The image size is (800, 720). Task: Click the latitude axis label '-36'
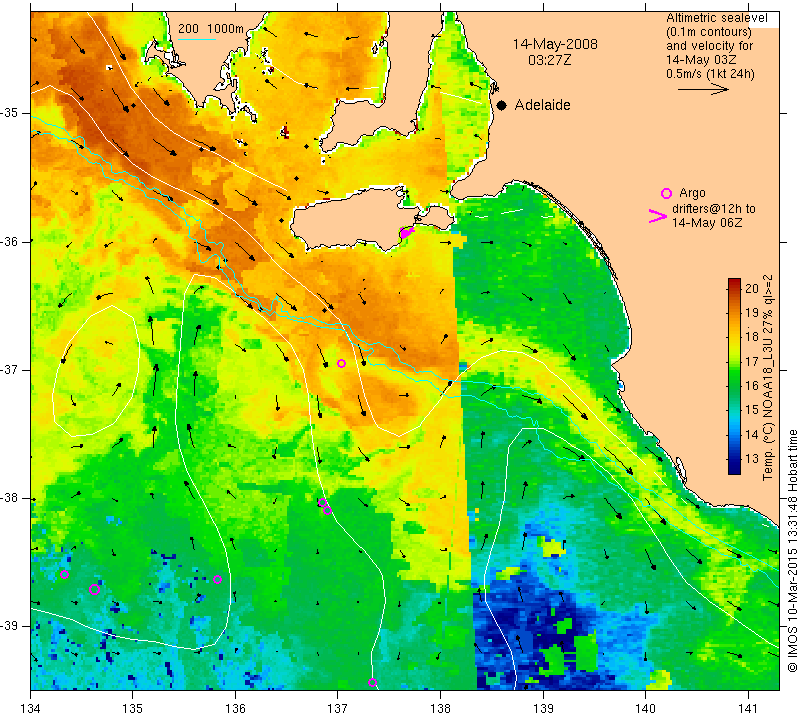tap(9, 241)
